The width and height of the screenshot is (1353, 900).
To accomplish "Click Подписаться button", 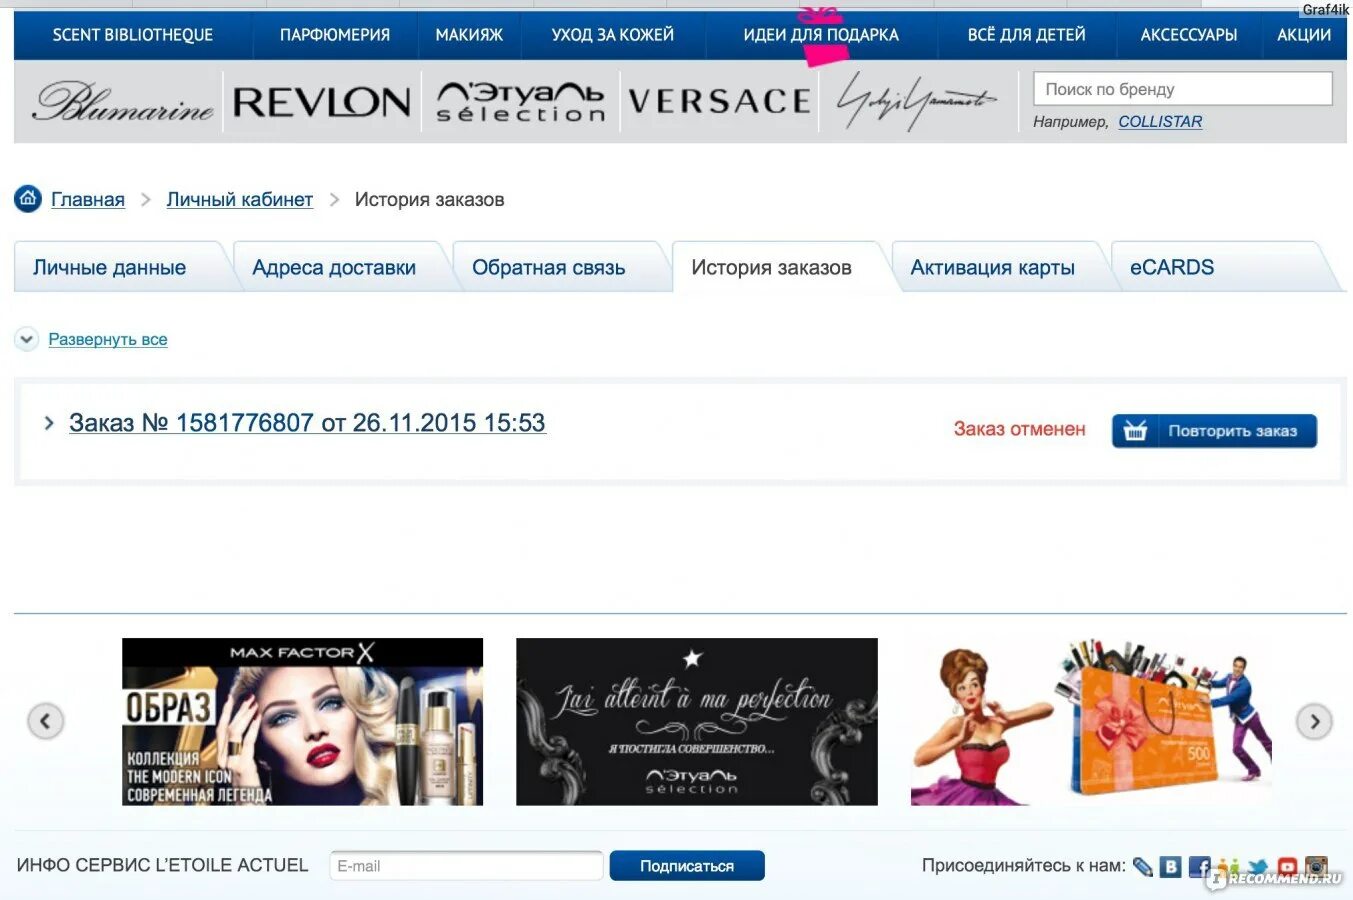I will [687, 866].
